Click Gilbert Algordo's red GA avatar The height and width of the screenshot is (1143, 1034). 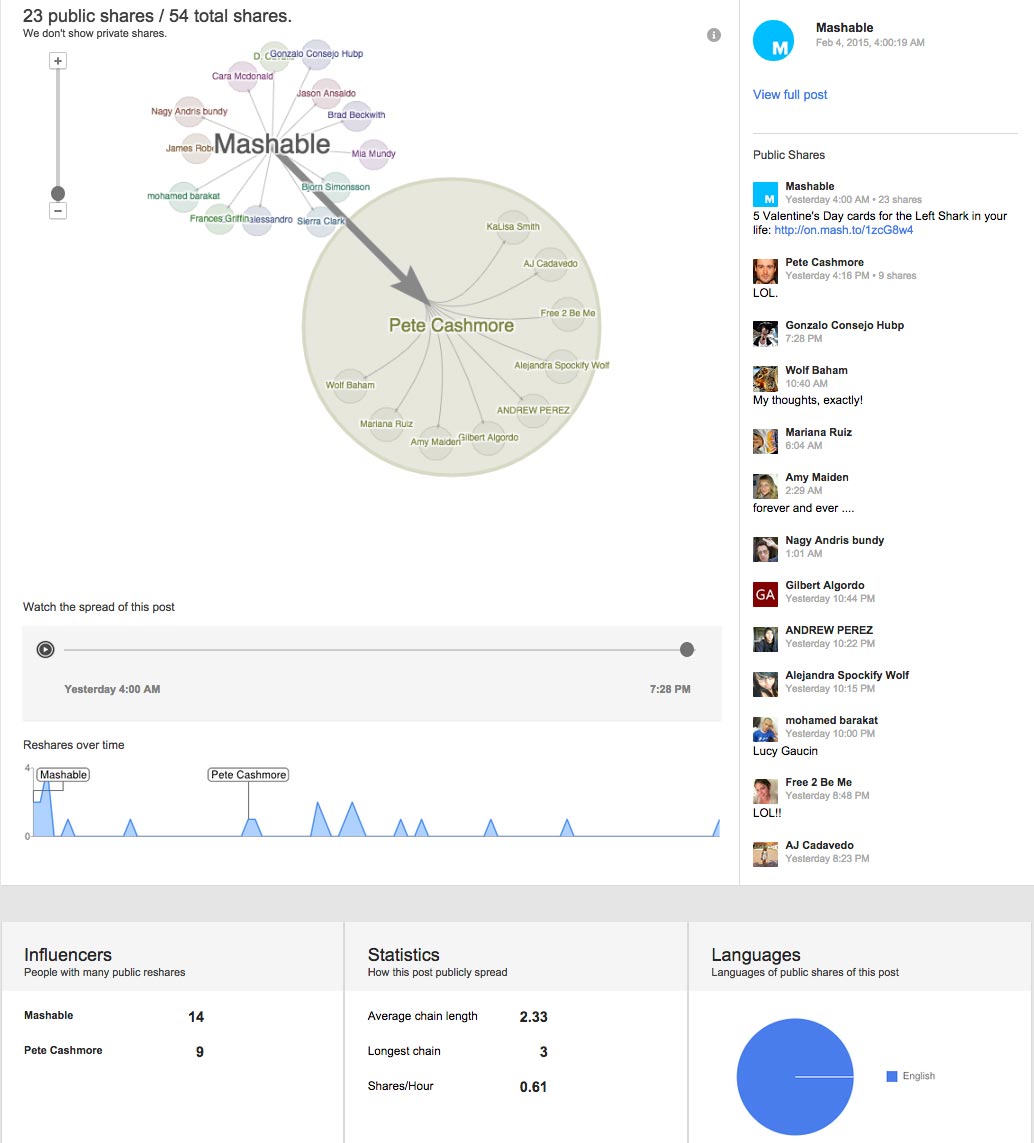coord(765,594)
